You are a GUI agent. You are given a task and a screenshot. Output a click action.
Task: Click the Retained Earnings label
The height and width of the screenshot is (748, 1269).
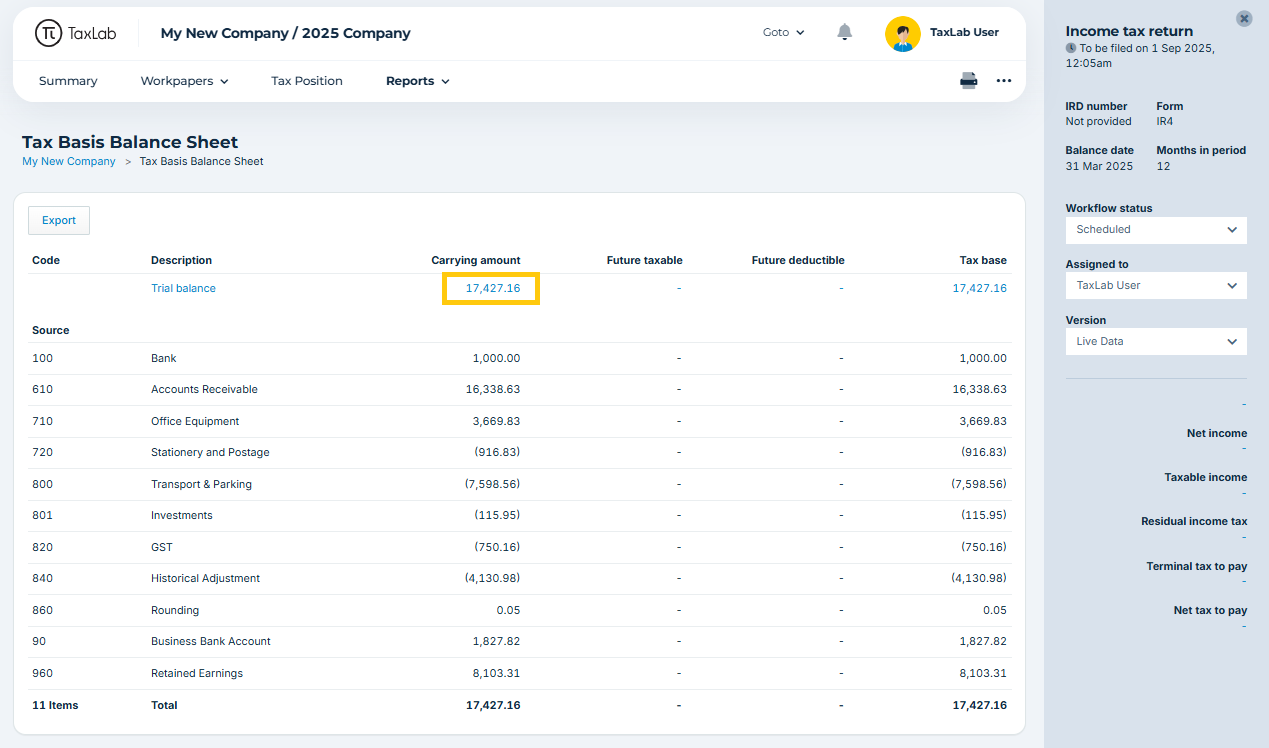click(197, 673)
